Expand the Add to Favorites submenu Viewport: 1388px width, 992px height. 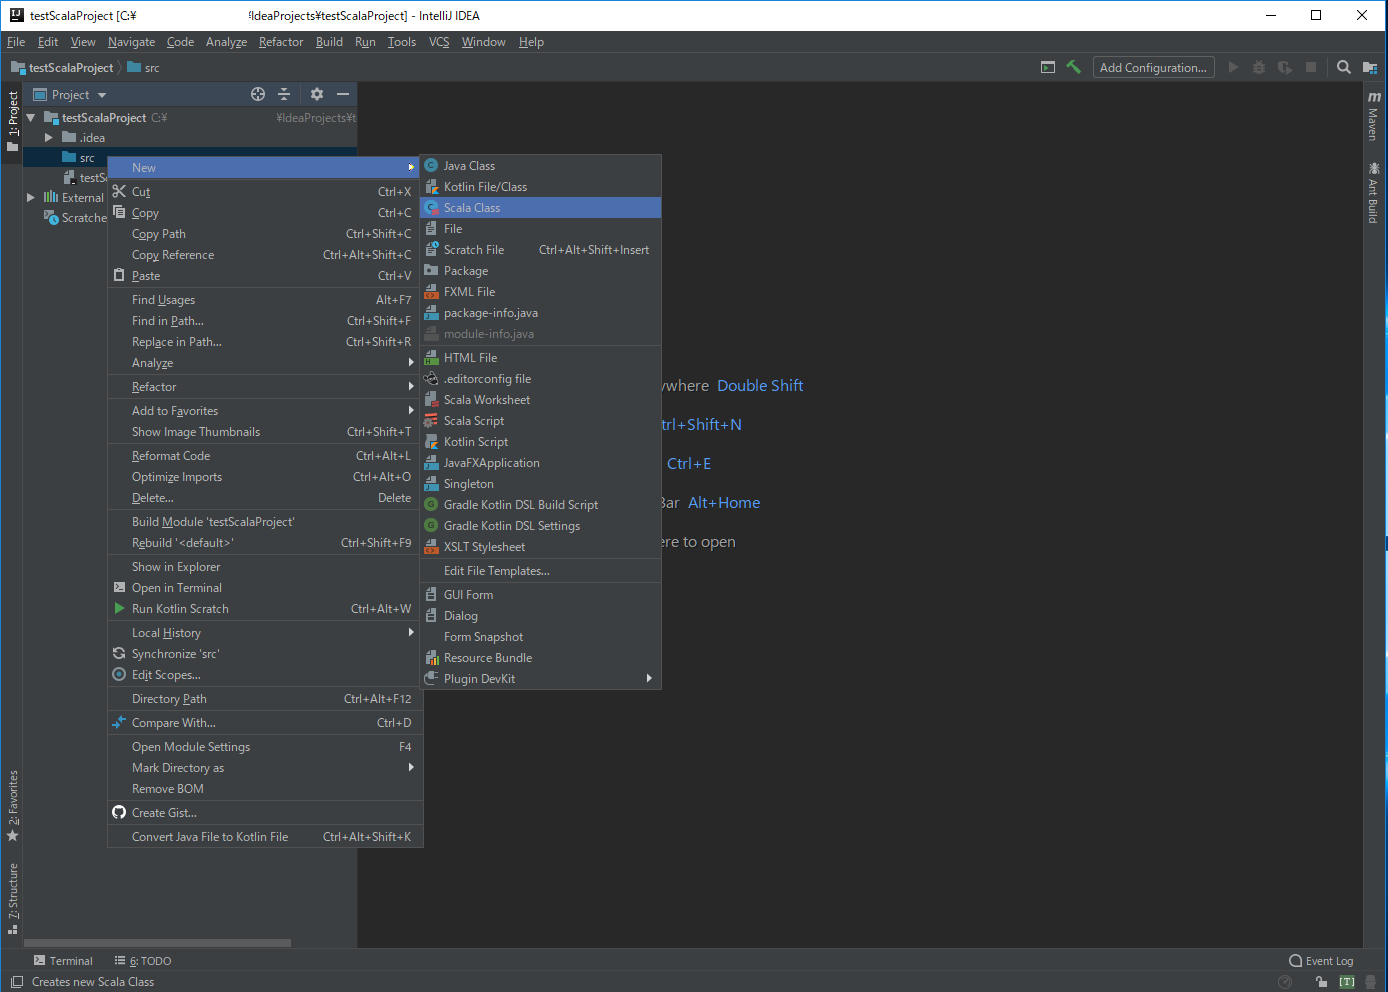(265, 411)
